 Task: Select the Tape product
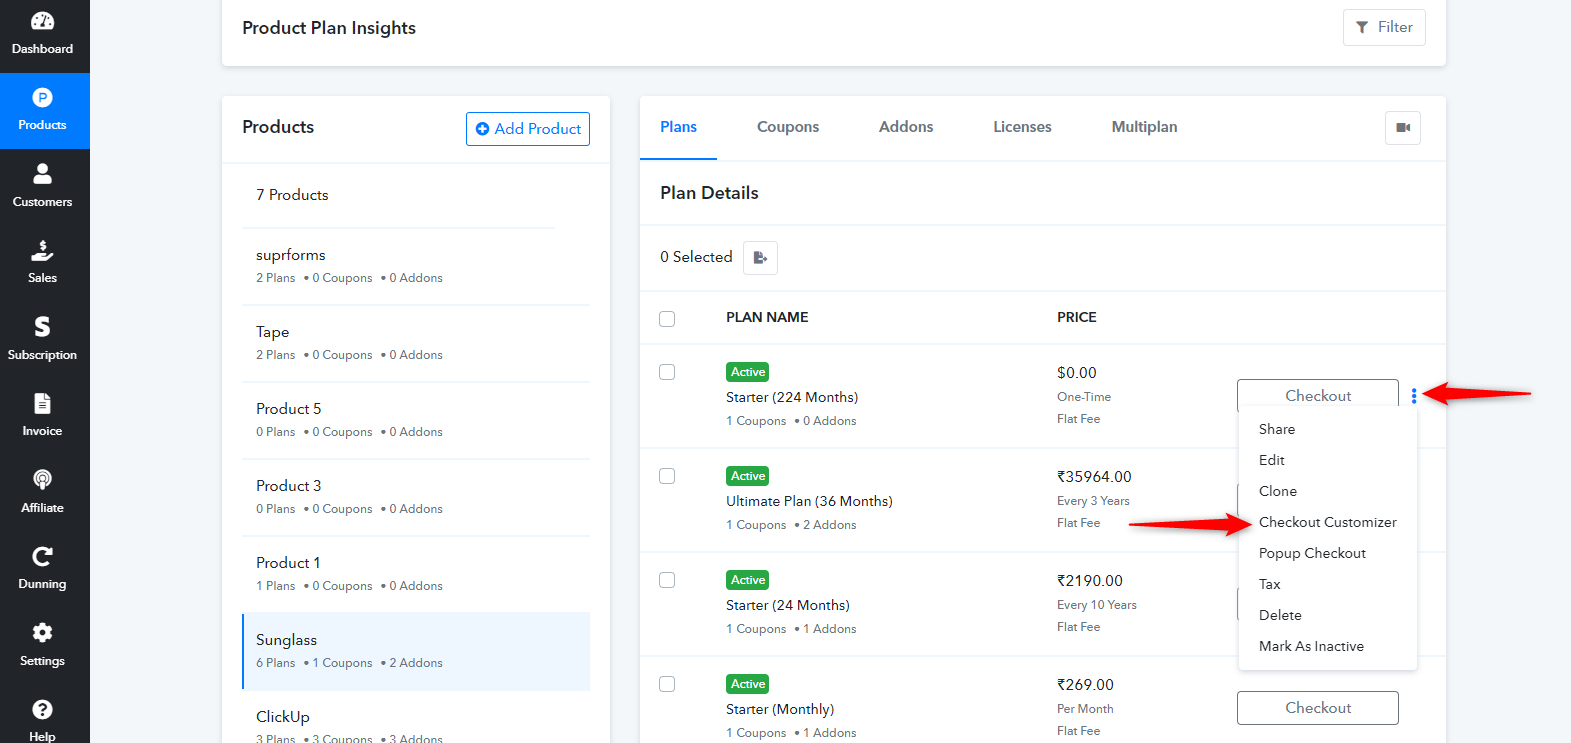pos(416,343)
